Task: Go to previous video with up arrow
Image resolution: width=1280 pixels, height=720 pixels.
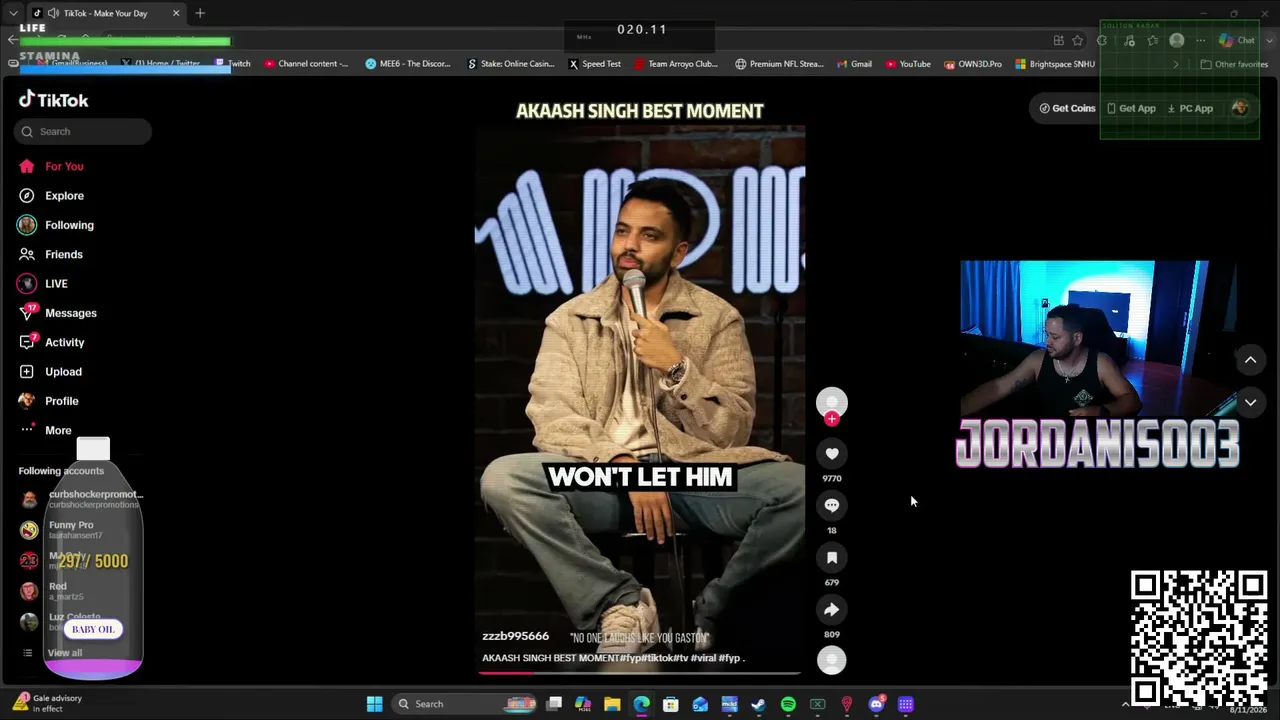Action: [1250, 360]
